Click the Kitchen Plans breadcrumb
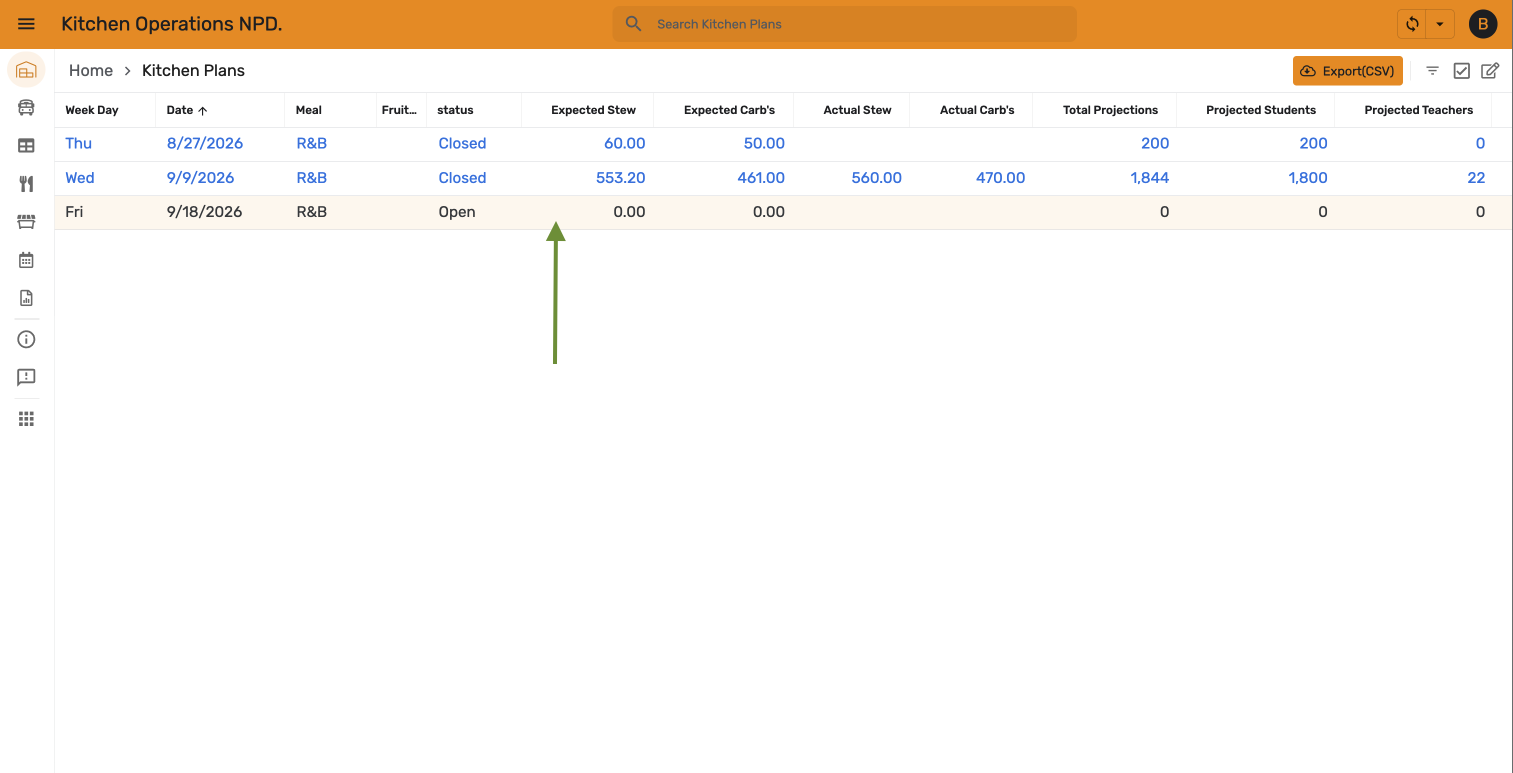This screenshot has width=1513, height=773. 193,71
